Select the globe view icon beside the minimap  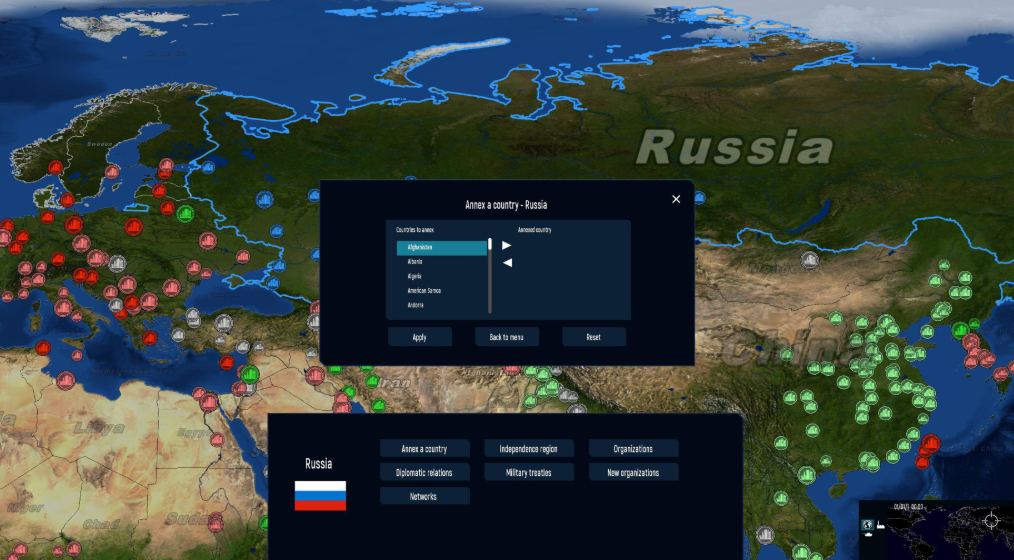(x=867, y=524)
